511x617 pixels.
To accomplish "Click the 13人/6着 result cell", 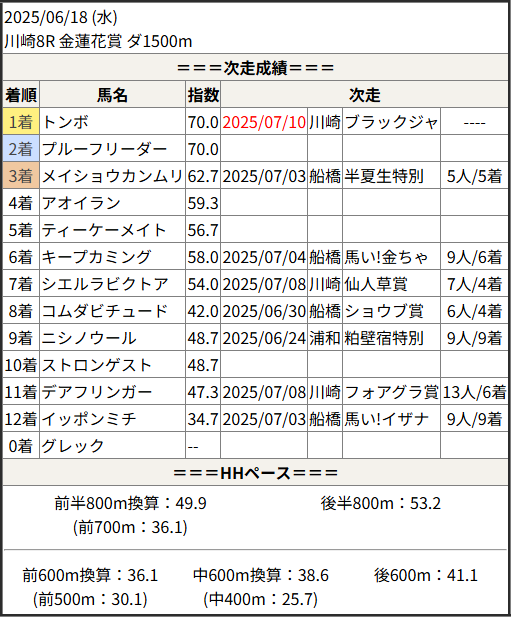I will point(474,392).
